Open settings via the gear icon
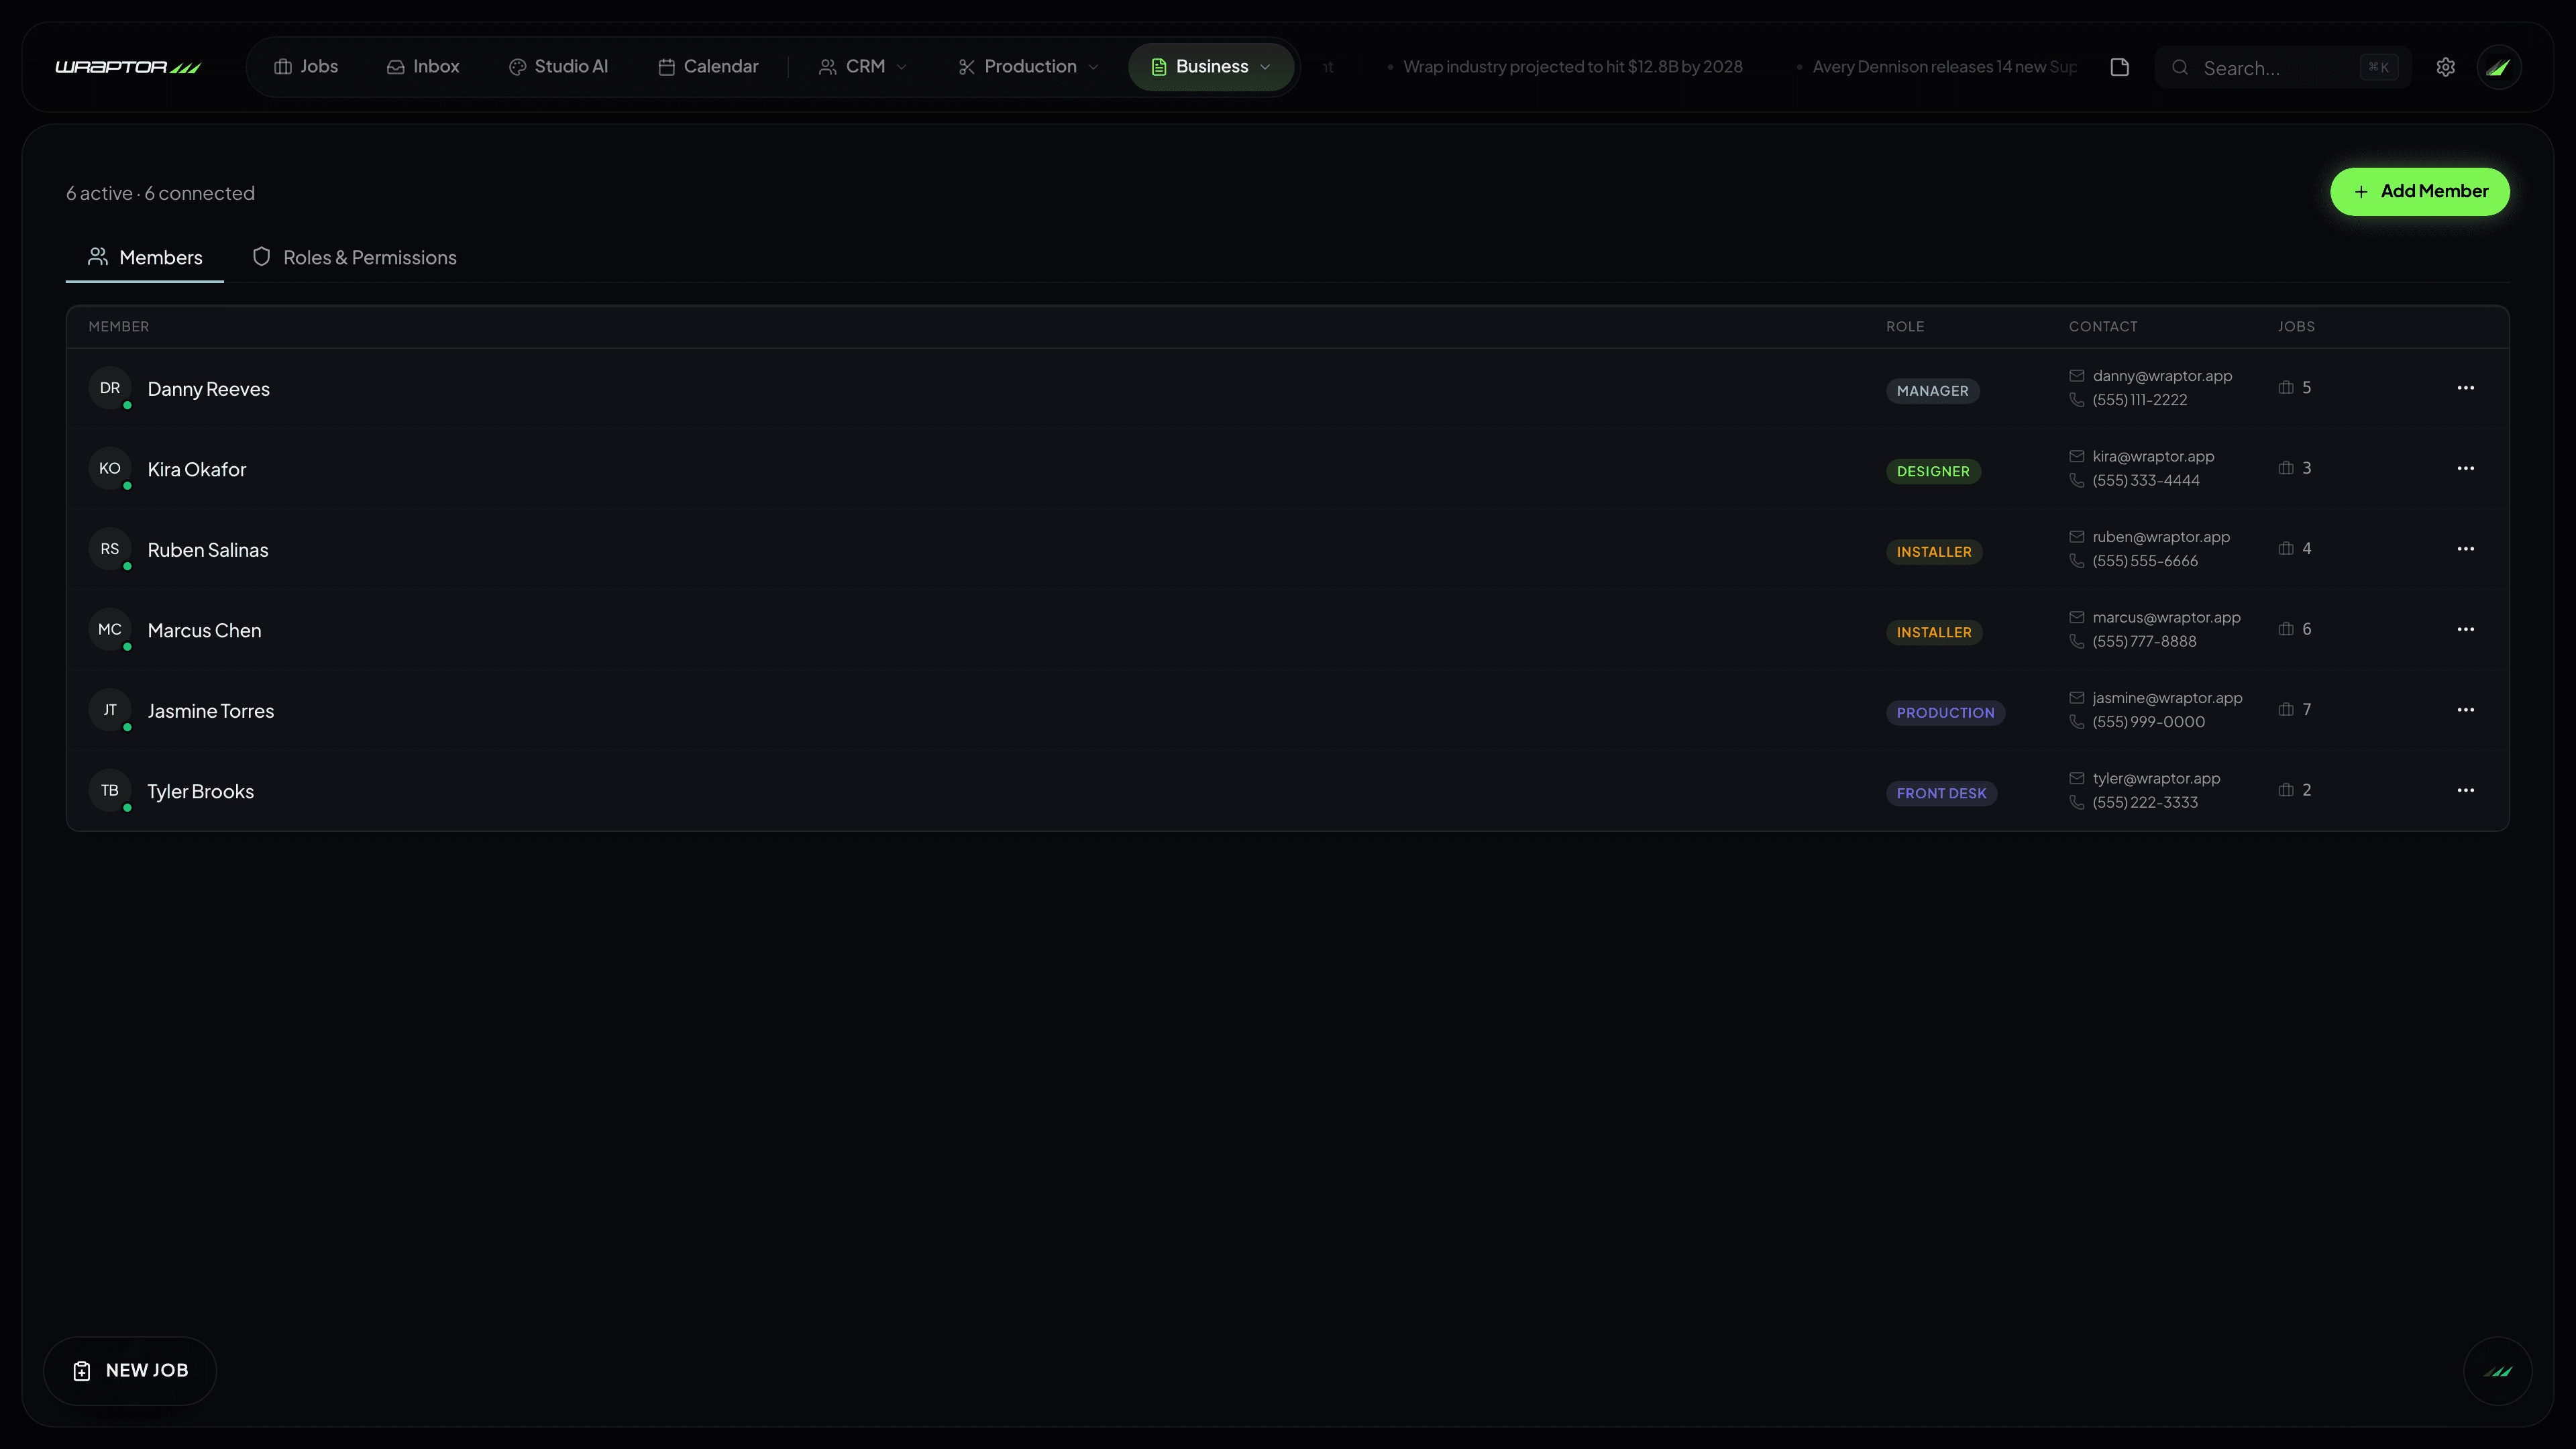The width and height of the screenshot is (2576, 1449). point(2445,66)
